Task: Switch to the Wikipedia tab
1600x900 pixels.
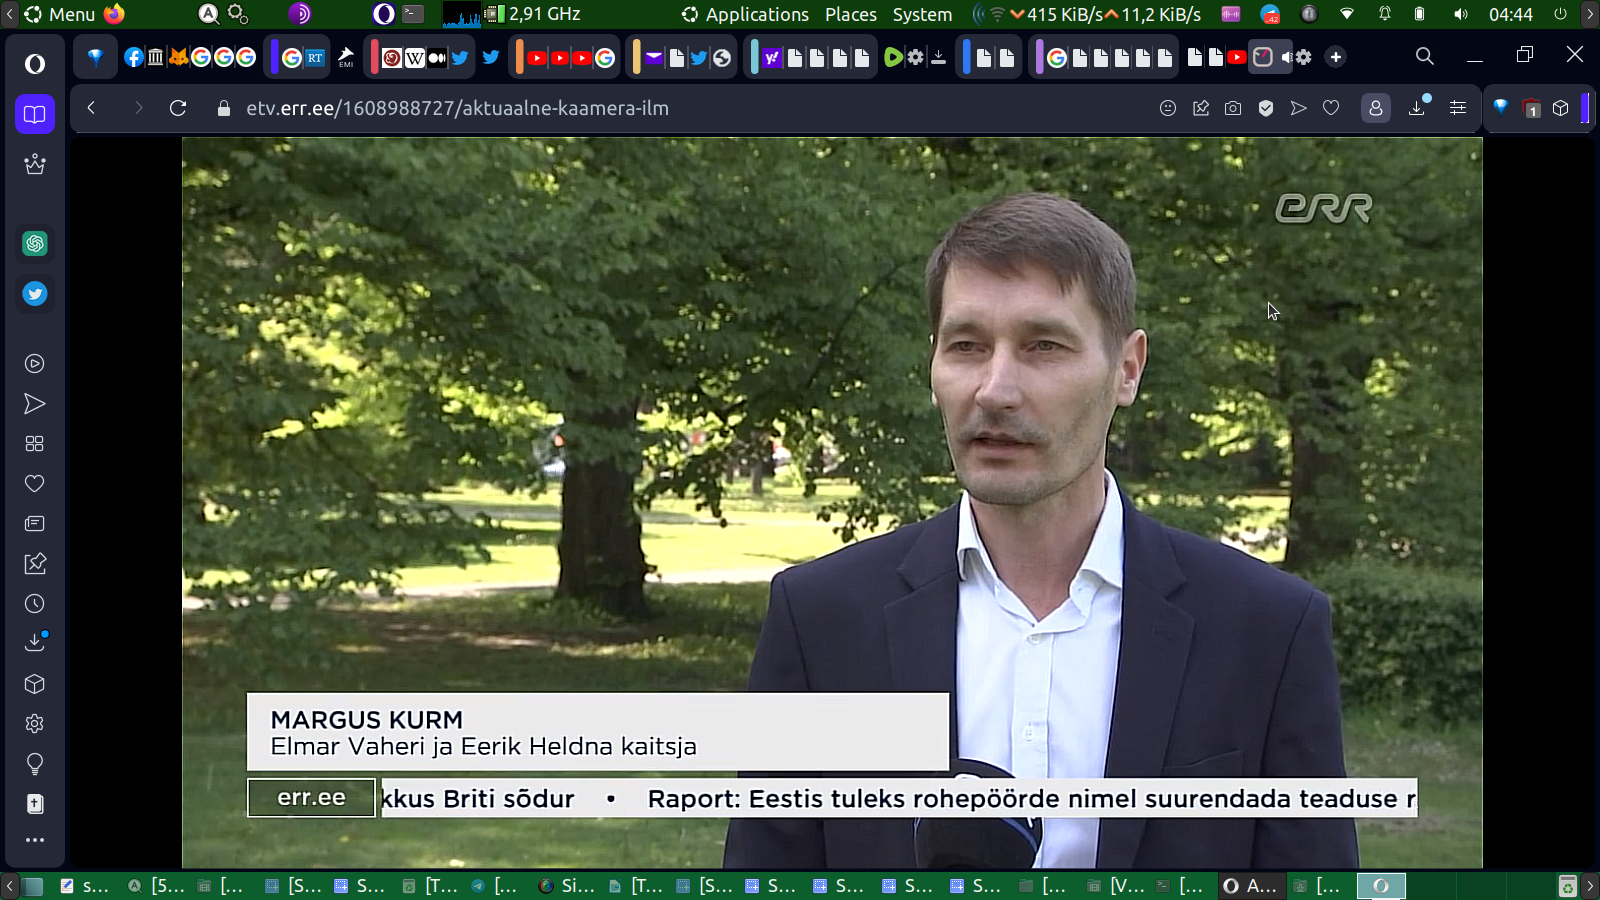Action: [x=414, y=57]
